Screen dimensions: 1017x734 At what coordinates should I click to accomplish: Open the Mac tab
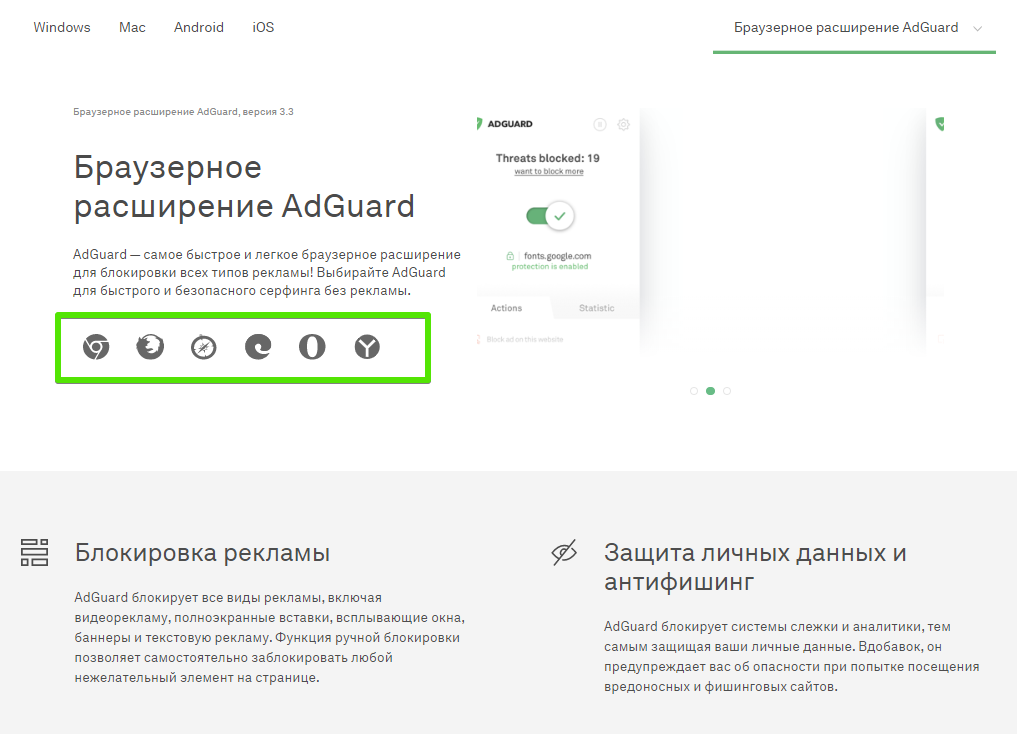tap(132, 27)
